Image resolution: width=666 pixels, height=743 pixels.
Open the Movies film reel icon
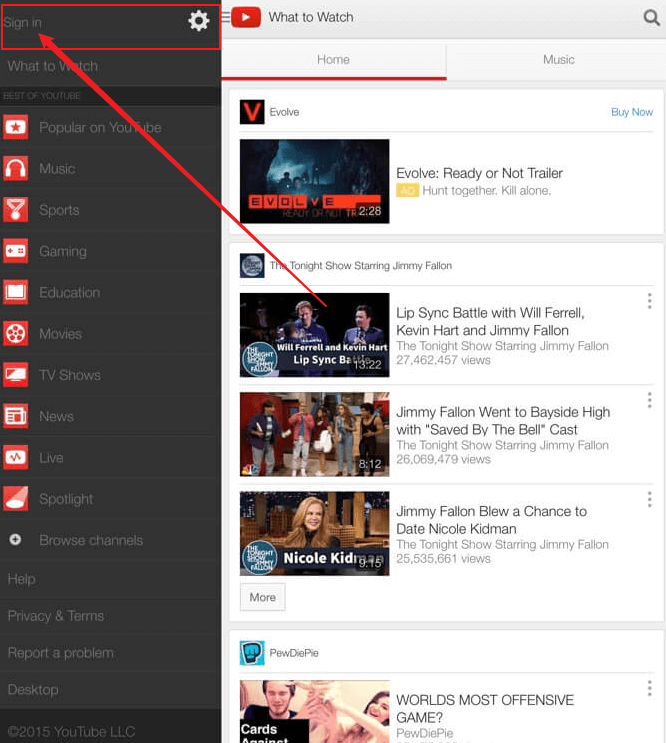[15, 333]
